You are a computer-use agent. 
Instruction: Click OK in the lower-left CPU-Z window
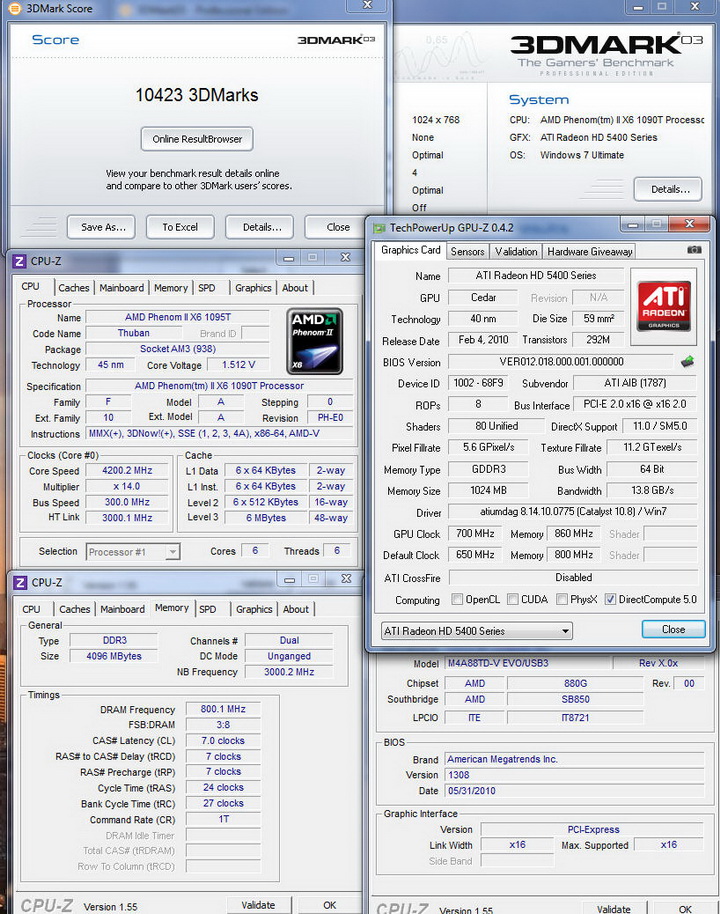pyautogui.click(x=330, y=905)
